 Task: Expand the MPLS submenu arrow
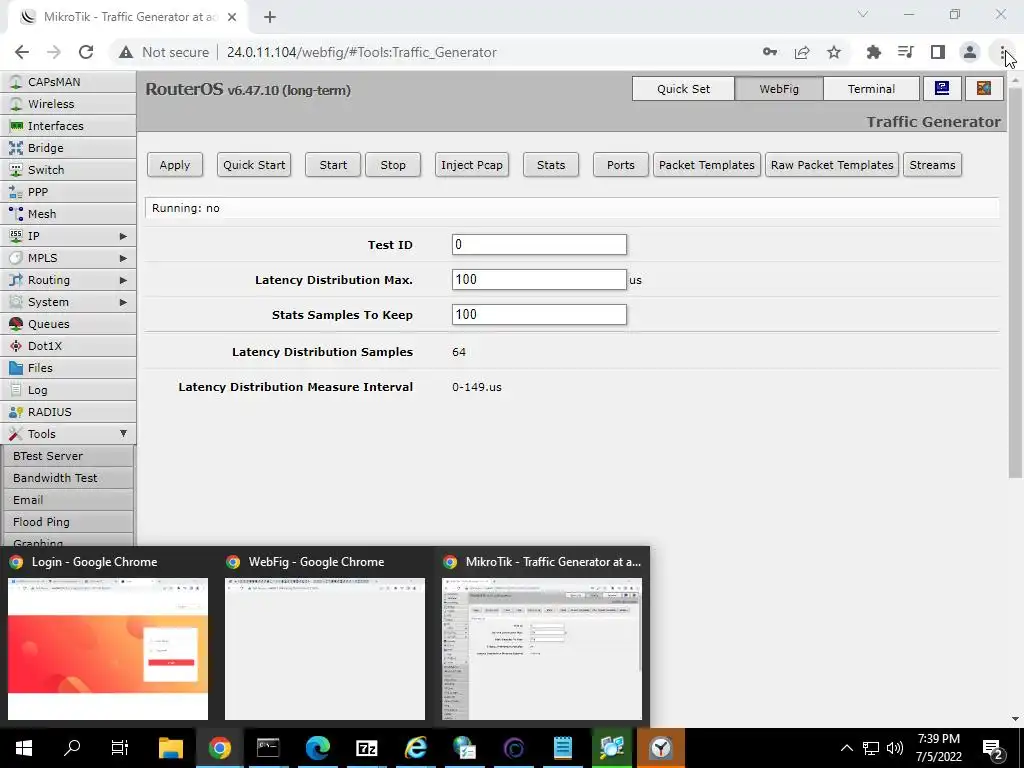123,258
